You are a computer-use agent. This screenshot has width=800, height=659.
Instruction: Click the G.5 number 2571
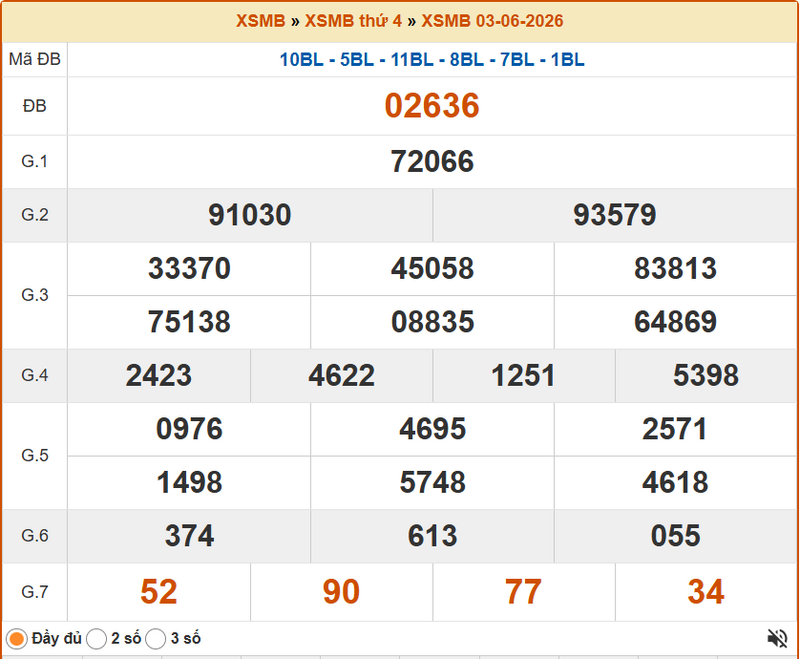click(x=674, y=429)
